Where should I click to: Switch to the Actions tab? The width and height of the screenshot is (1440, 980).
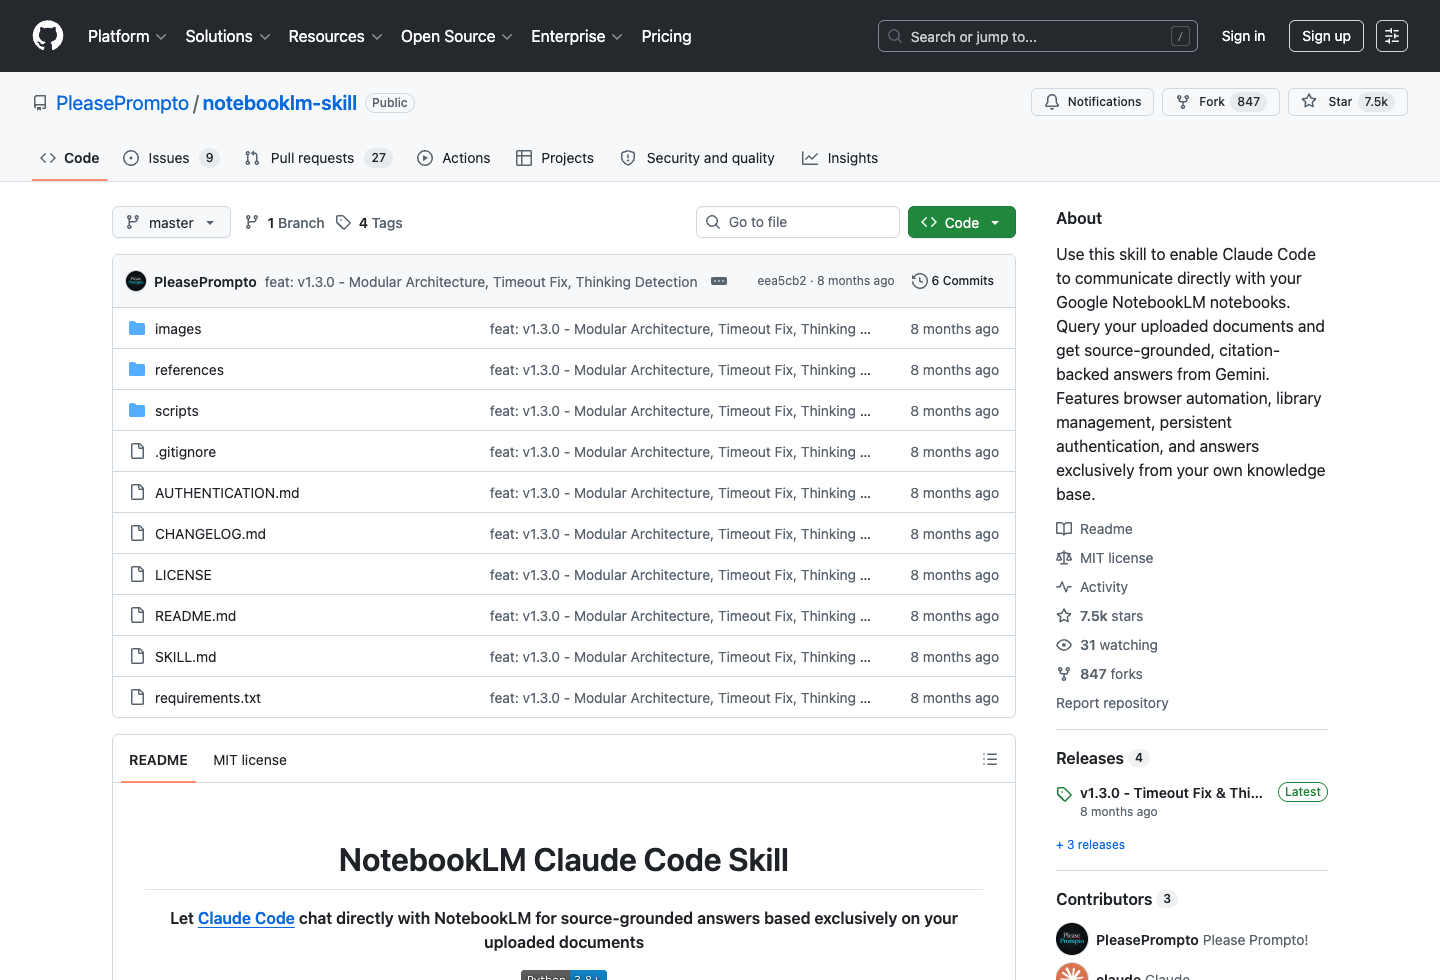click(x=454, y=158)
